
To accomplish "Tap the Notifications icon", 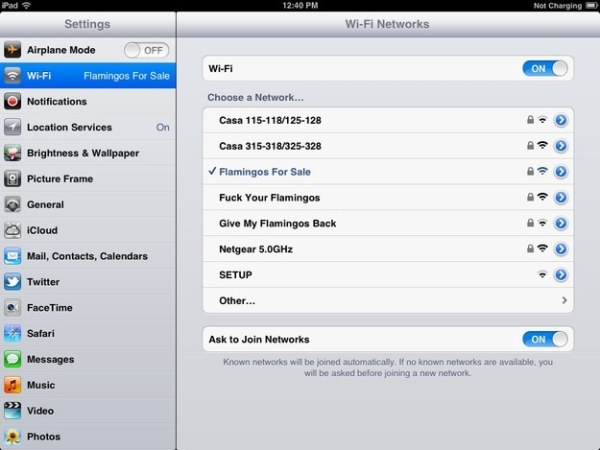I will pos(12,101).
